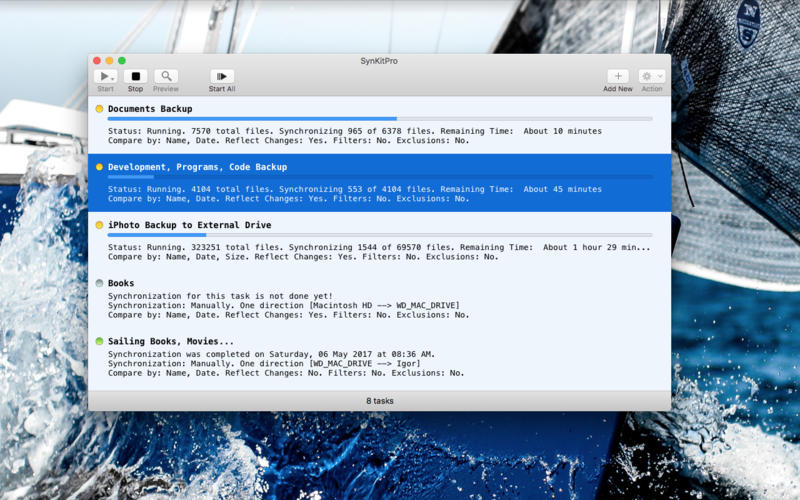This screenshot has width=800, height=500.
Task: Minimize window with yellow button
Action: click(x=109, y=61)
